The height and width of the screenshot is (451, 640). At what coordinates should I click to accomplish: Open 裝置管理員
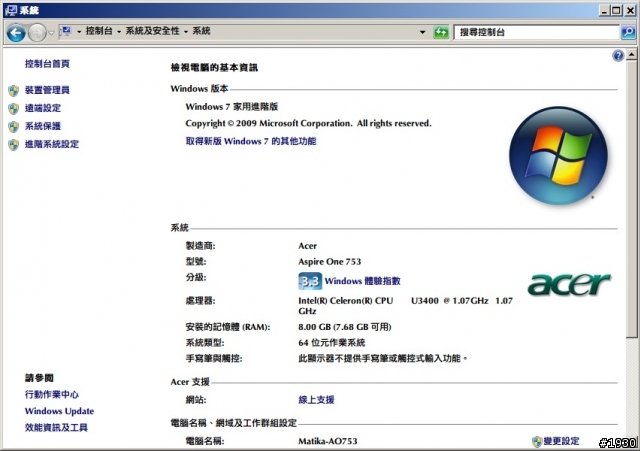47,90
